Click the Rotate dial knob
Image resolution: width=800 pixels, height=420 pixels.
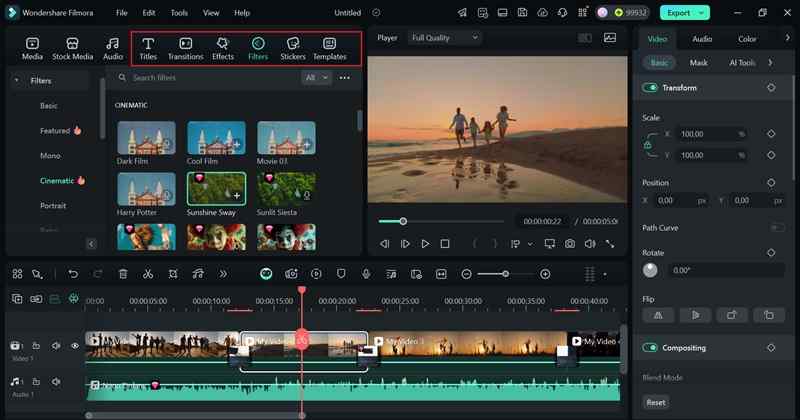click(650, 270)
